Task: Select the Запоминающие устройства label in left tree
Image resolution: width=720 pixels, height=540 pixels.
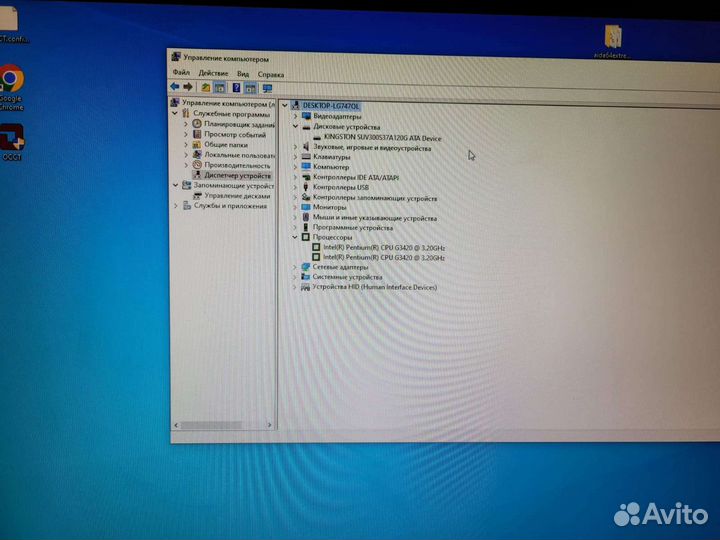Action: click(x=233, y=186)
